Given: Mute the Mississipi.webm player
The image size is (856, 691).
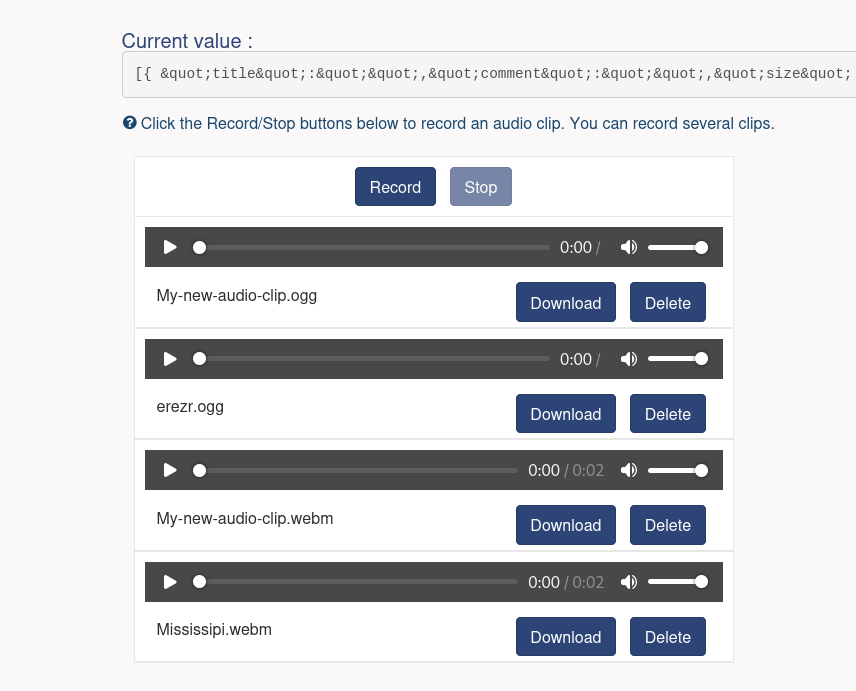Looking at the screenshot, I should (x=628, y=581).
